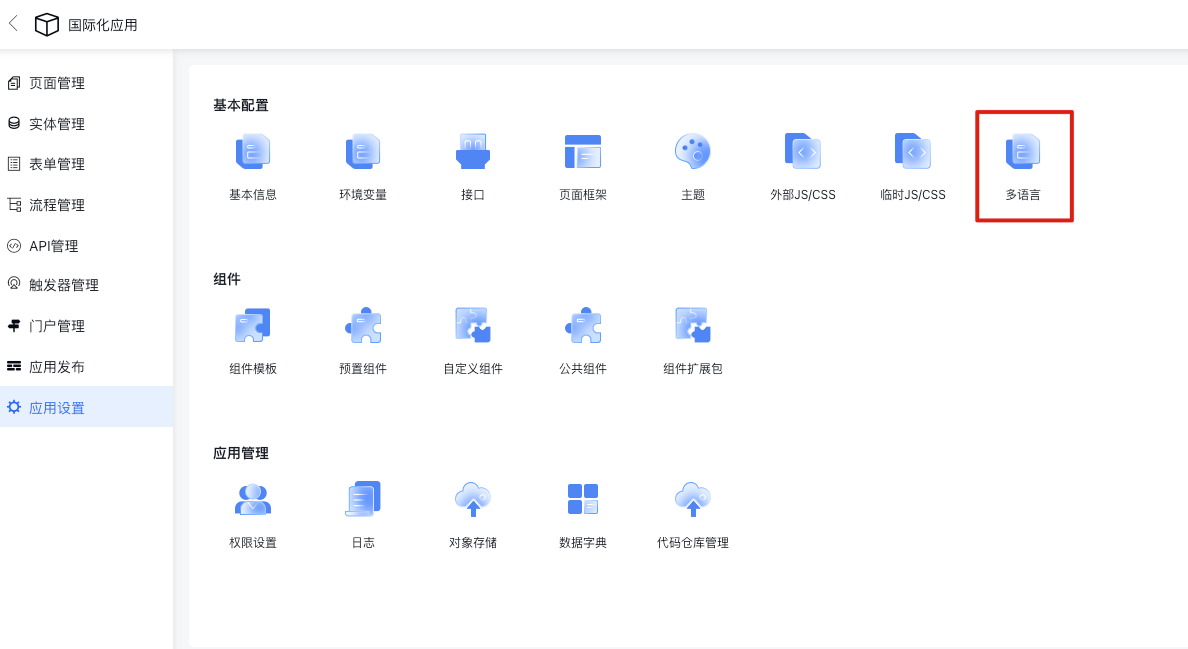Go back using the top-left arrow
1188x649 pixels.
[x=13, y=24]
